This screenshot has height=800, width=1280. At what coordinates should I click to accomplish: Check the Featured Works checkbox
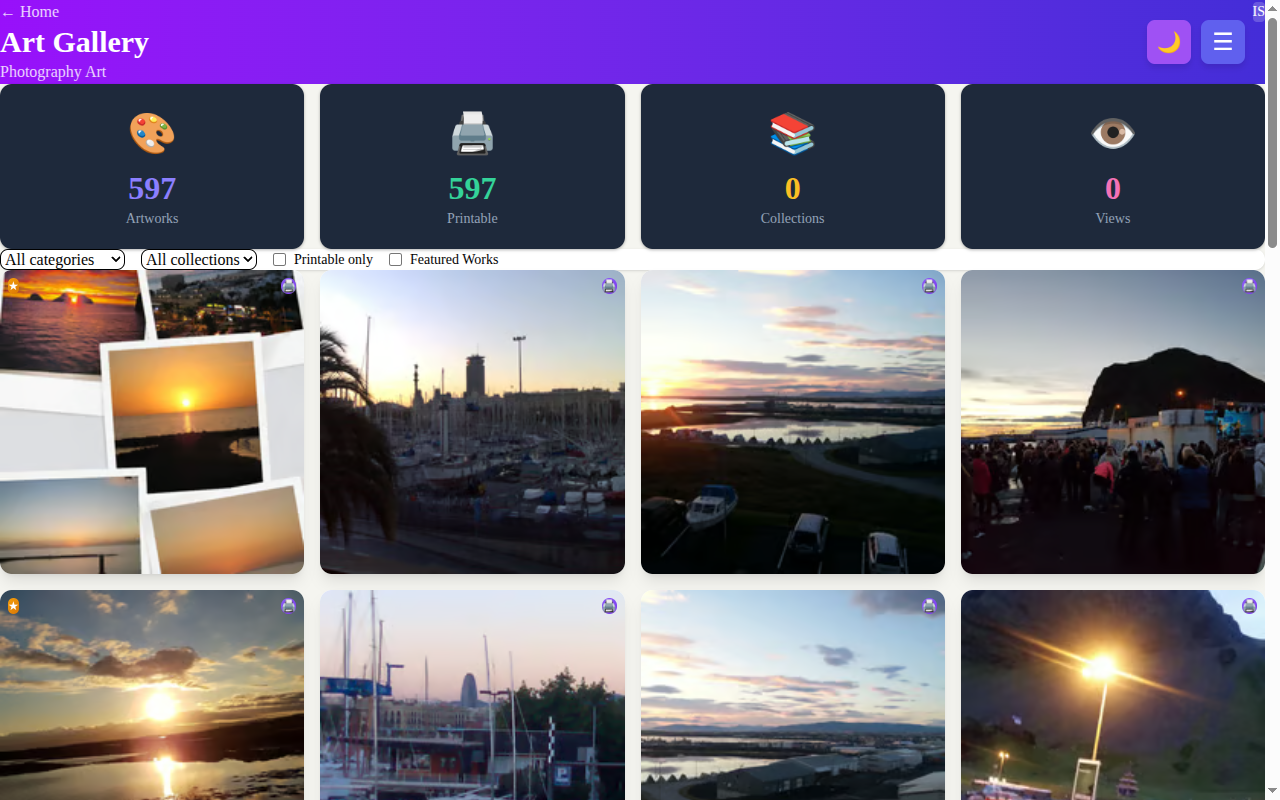(396, 260)
